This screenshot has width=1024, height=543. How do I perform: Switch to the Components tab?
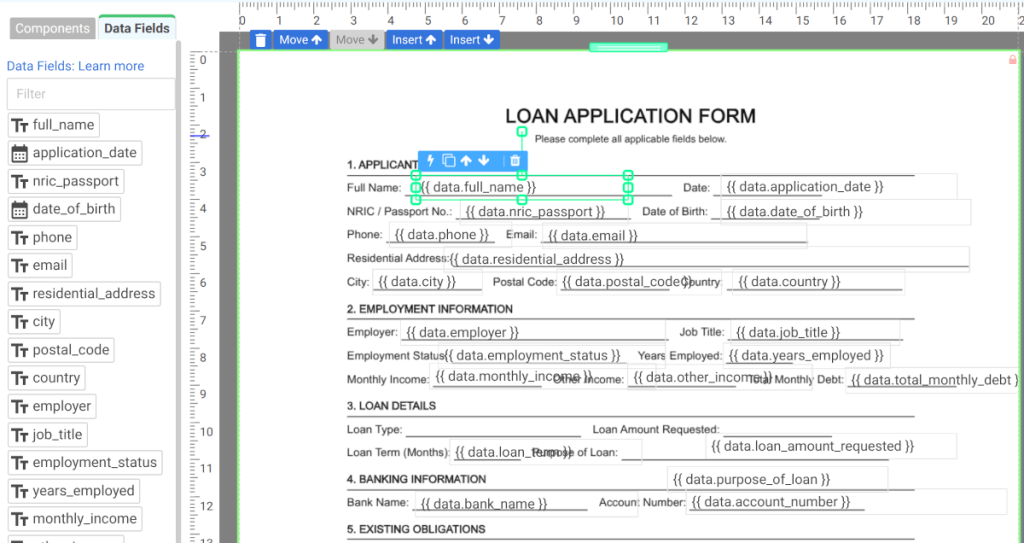[52, 28]
